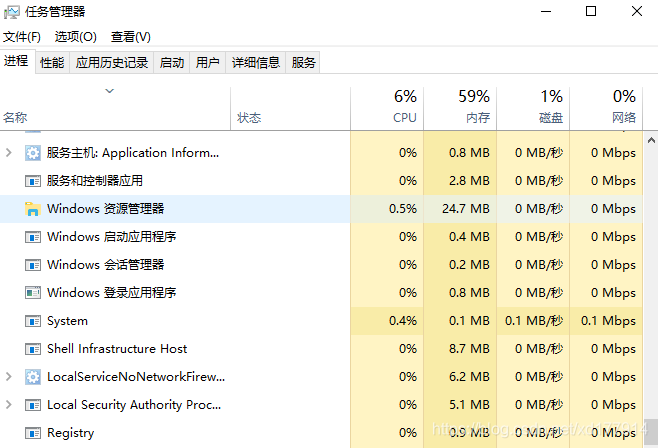Click the 0.4 MB memory value

click(x=469, y=237)
